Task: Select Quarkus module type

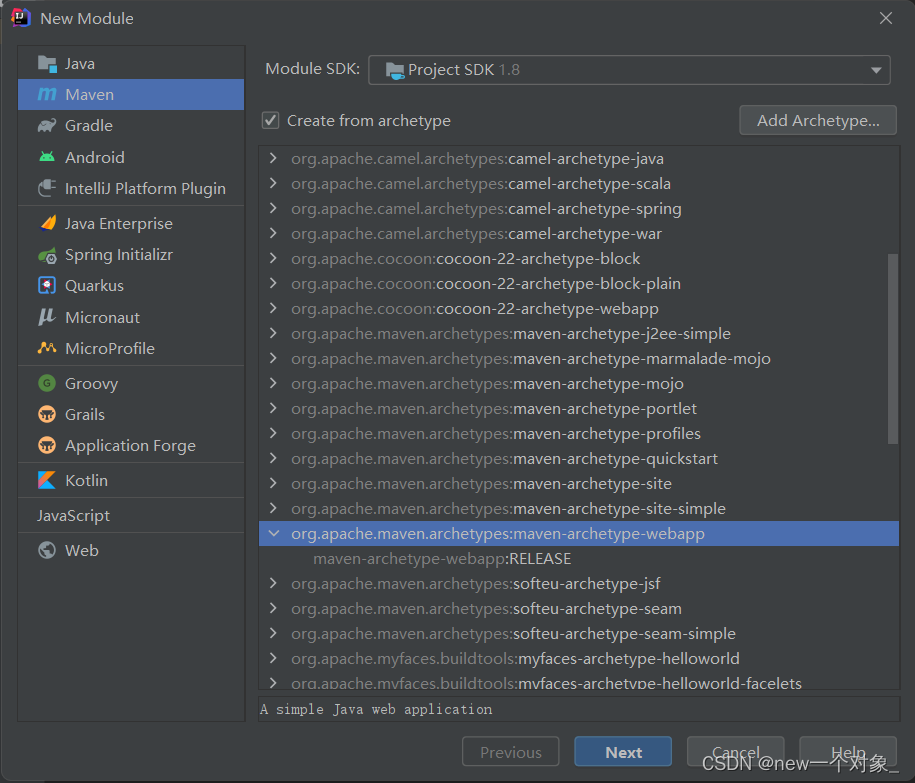Action: click(x=131, y=285)
